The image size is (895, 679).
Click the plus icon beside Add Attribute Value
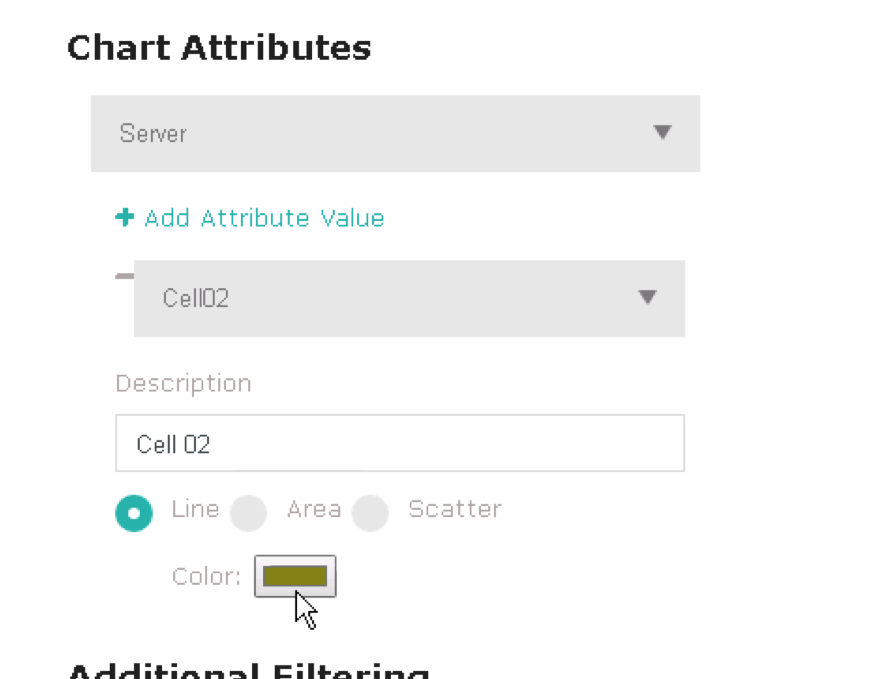[124, 217]
